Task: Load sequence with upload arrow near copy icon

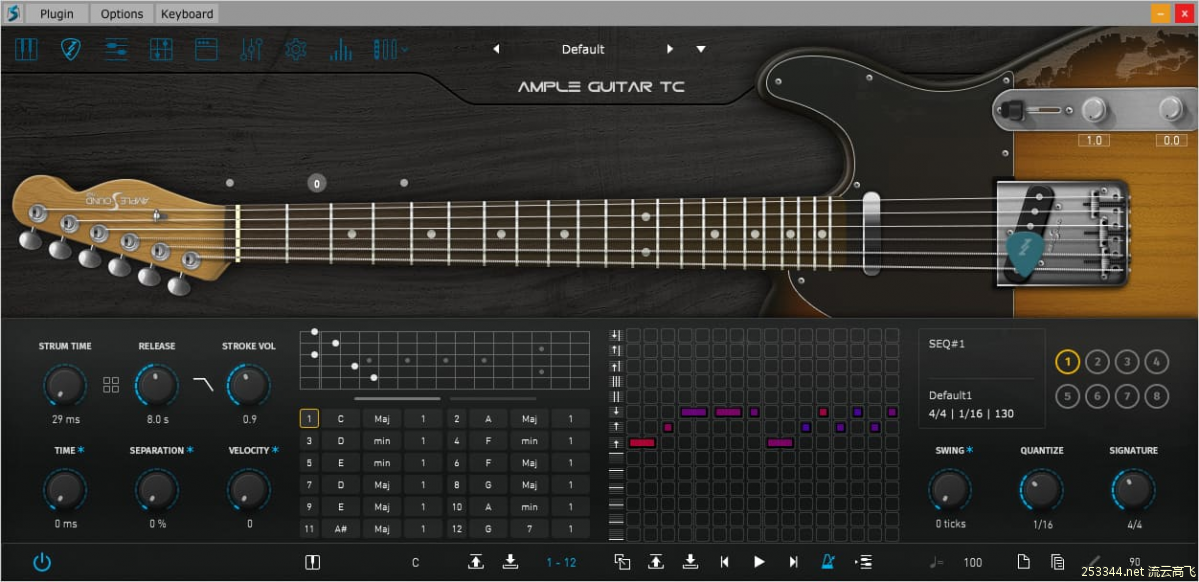Action: click(x=656, y=562)
